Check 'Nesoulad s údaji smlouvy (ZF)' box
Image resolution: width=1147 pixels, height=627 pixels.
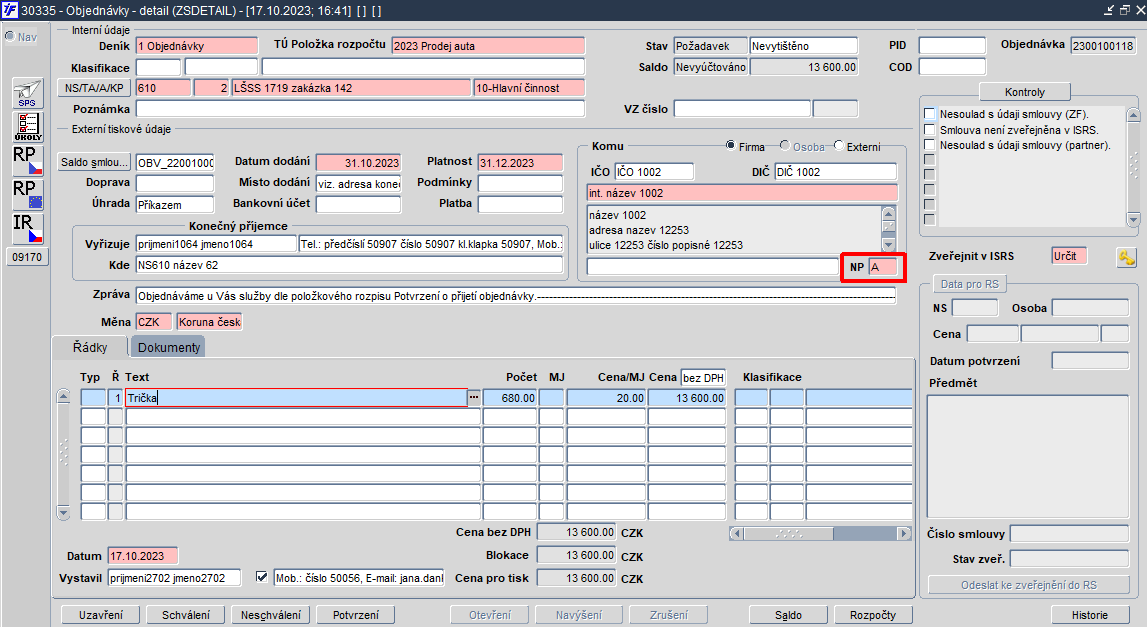click(x=930, y=114)
